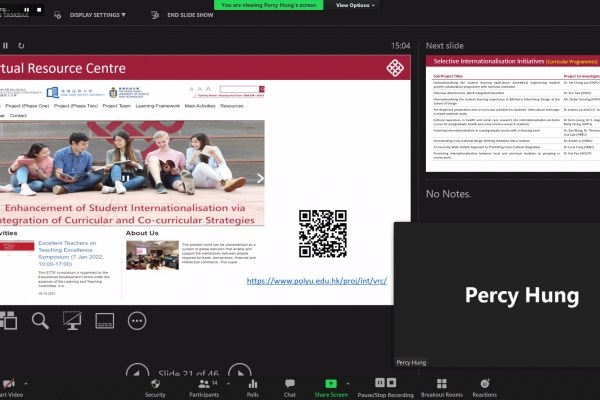This screenshot has width=600, height=400.
Task: Click the DISPLAY SETTINGS monitor icon
Action: pos(57,15)
